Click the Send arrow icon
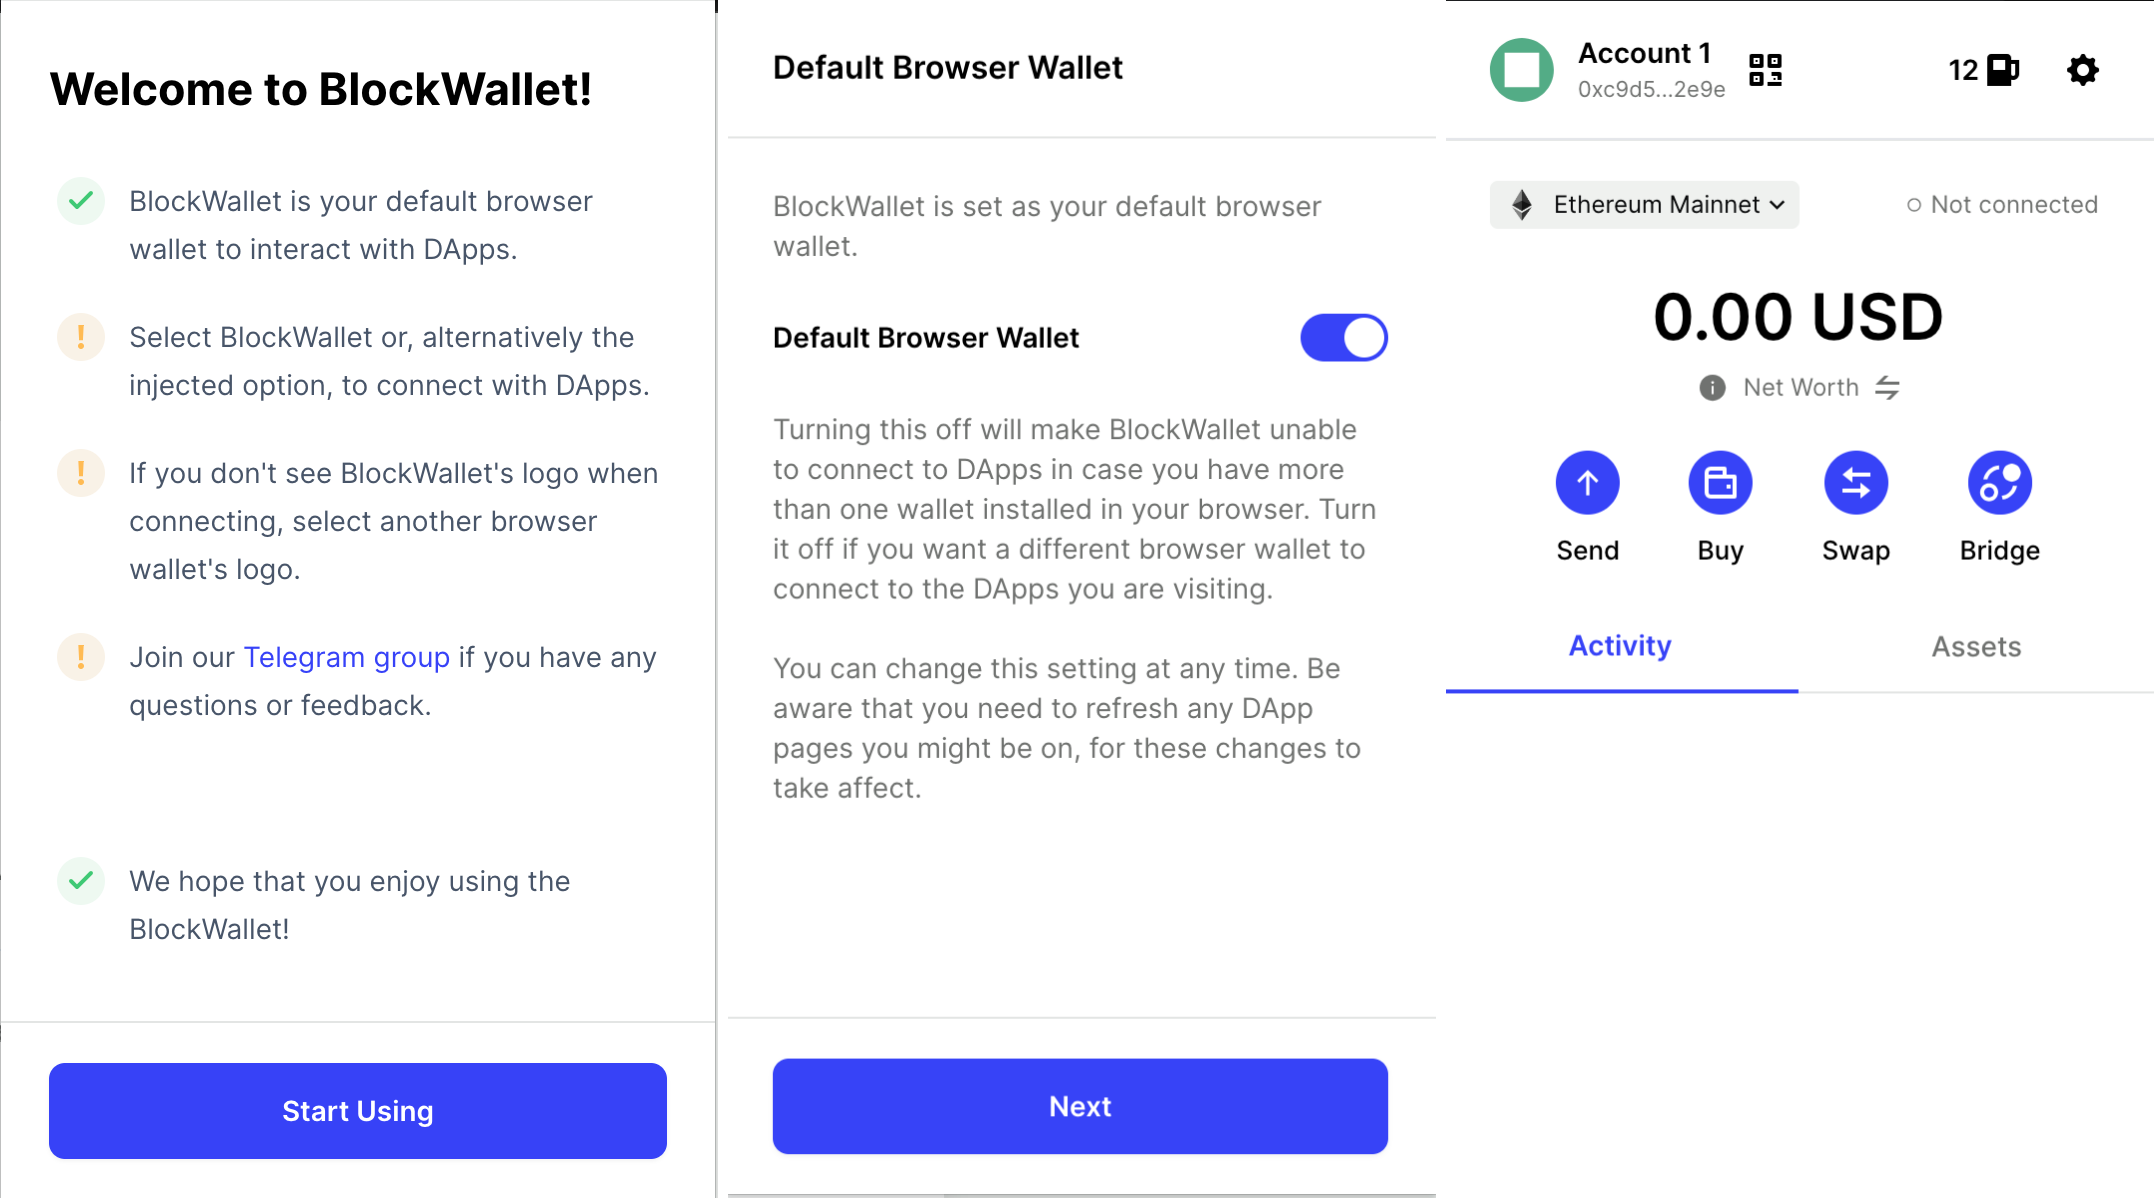The image size is (2154, 1198). coord(1587,483)
